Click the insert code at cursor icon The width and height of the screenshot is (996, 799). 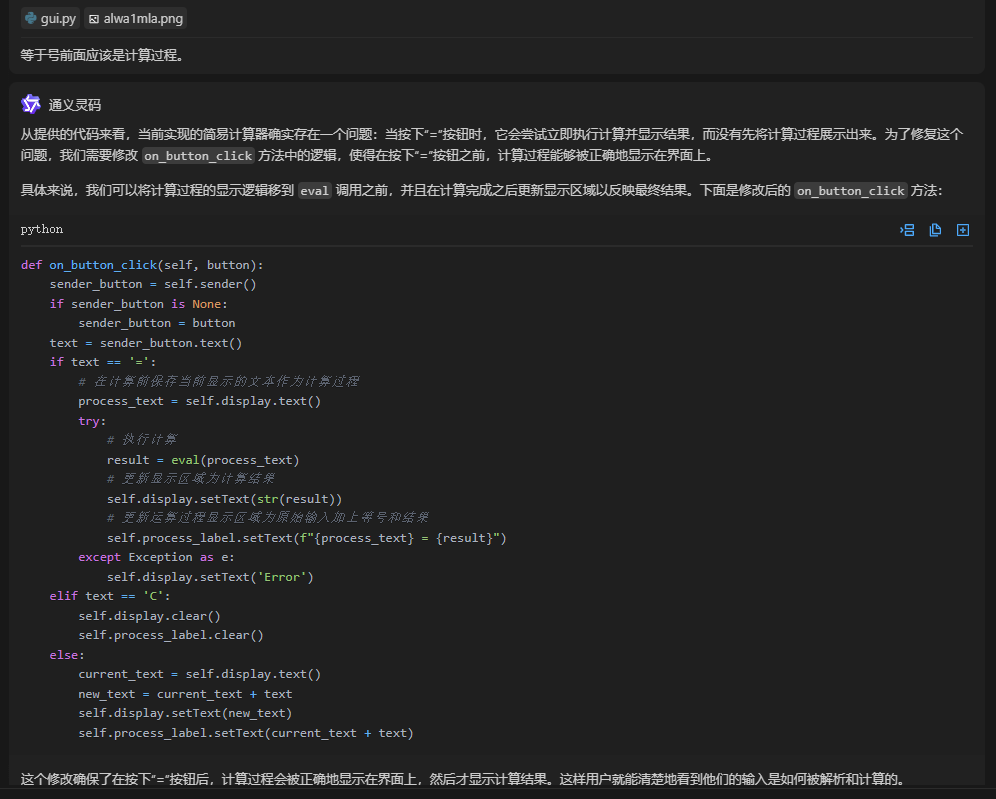(907, 230)
